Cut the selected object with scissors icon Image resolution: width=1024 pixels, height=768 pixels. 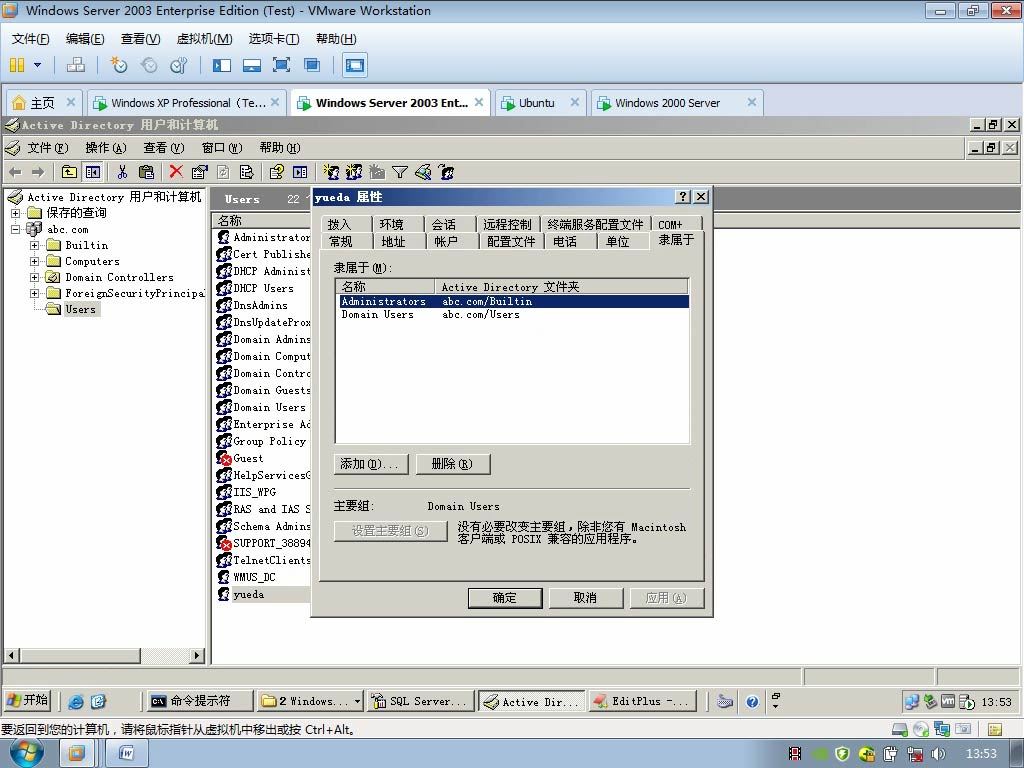point(122,172)
